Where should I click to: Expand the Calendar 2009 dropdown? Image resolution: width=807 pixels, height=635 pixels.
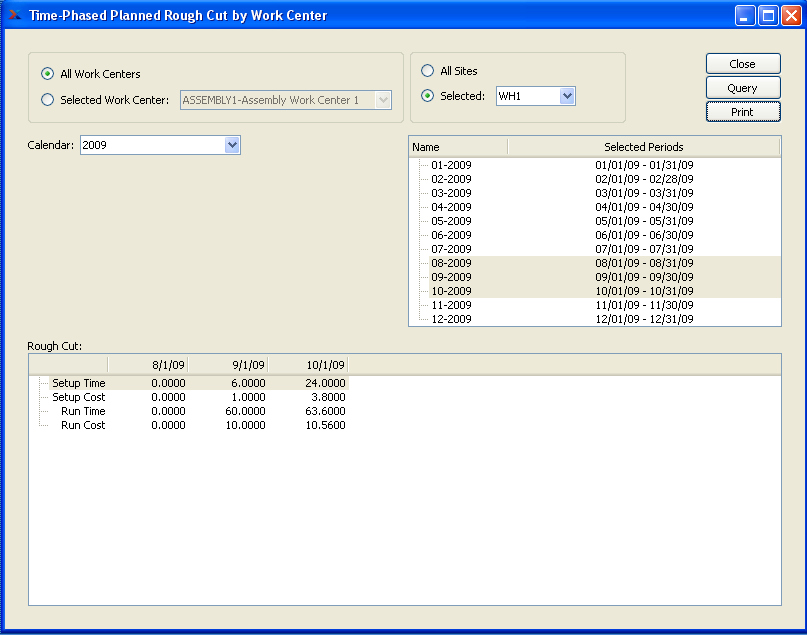[x=232, y=145]
